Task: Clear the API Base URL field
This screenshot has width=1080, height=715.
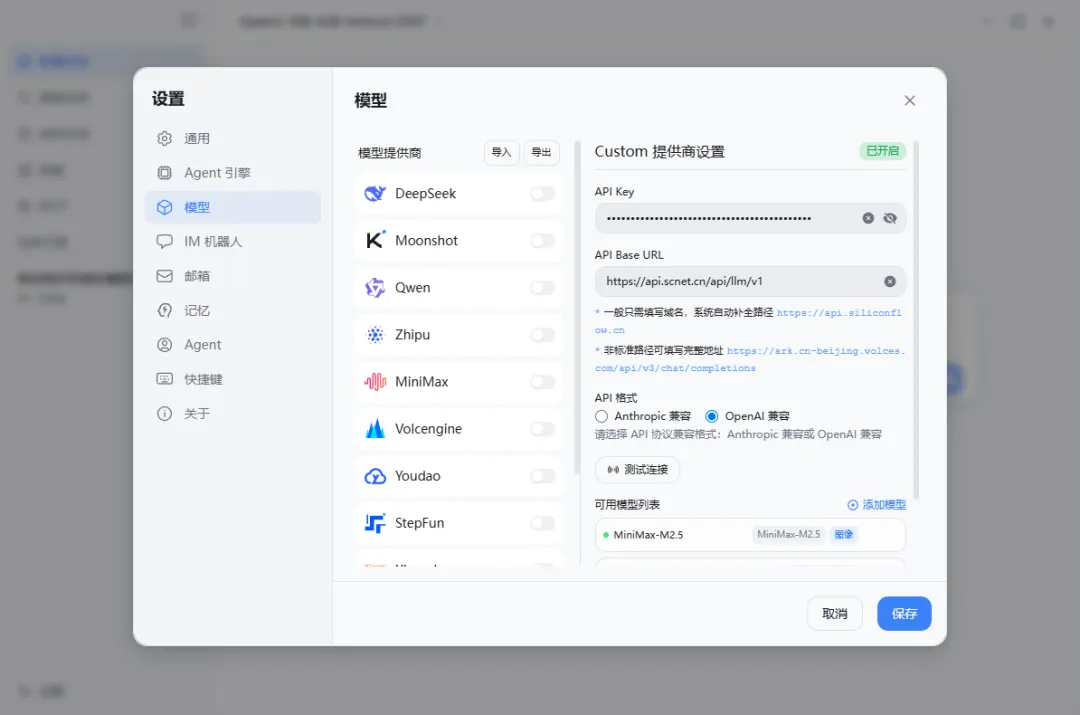Action: click(890, 282)
